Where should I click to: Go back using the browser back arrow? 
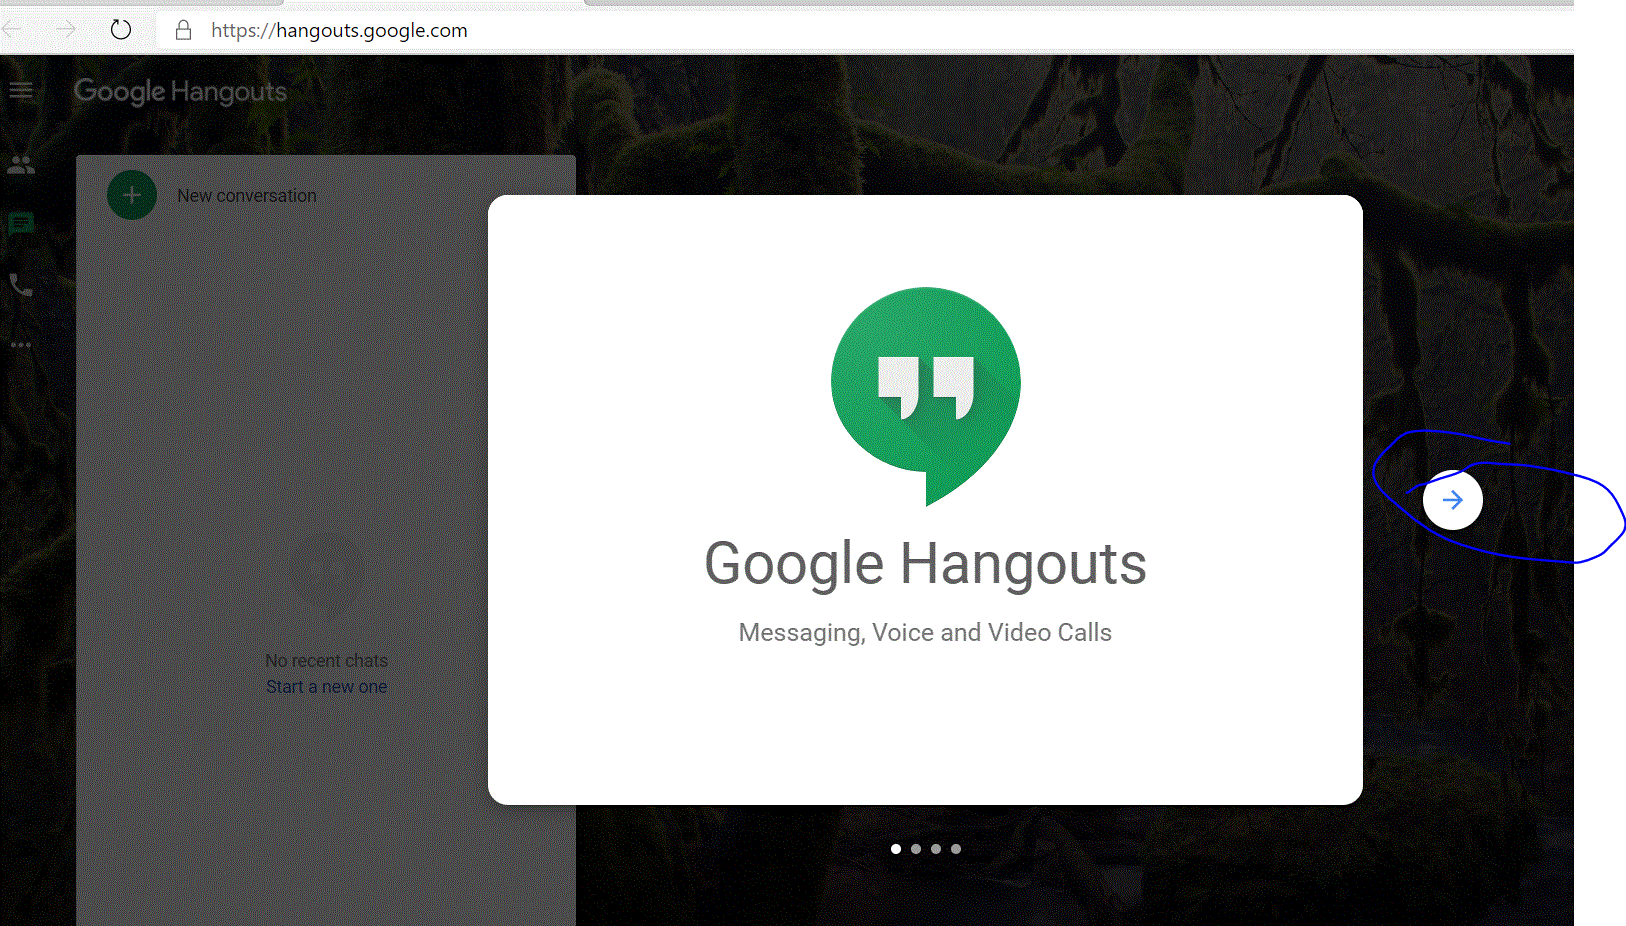click(x=12, y=30)
